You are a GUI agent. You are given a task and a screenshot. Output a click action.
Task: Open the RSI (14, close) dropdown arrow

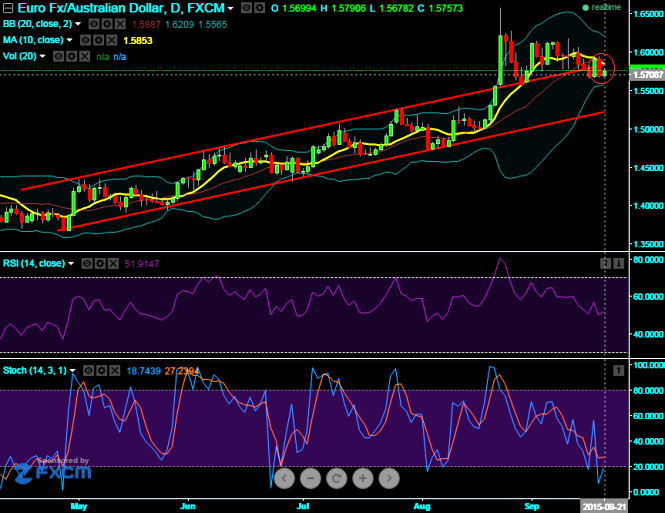71,264
